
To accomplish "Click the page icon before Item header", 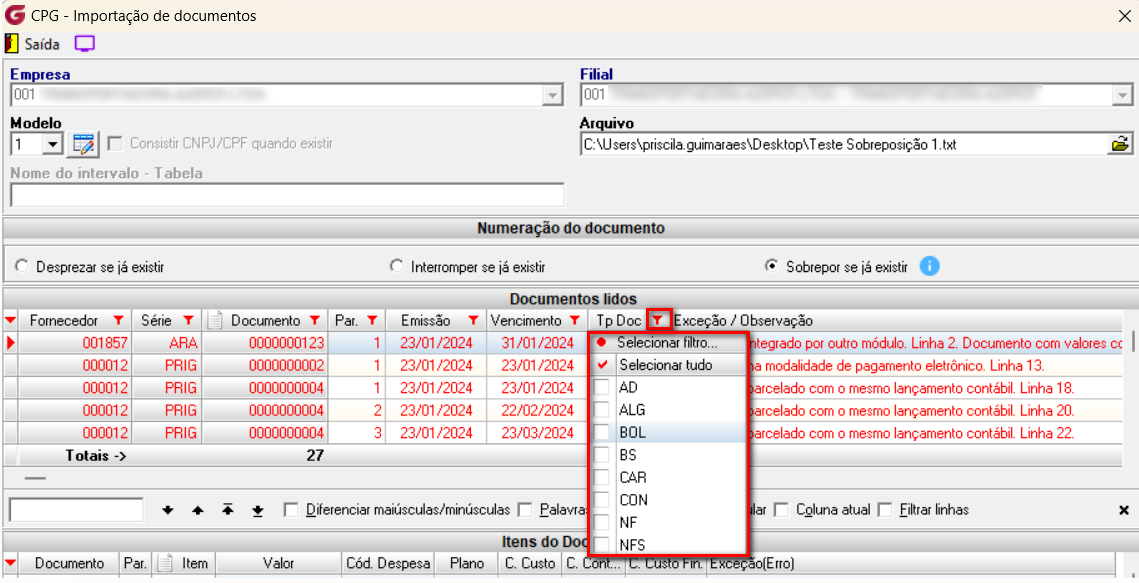I will 164,563.
